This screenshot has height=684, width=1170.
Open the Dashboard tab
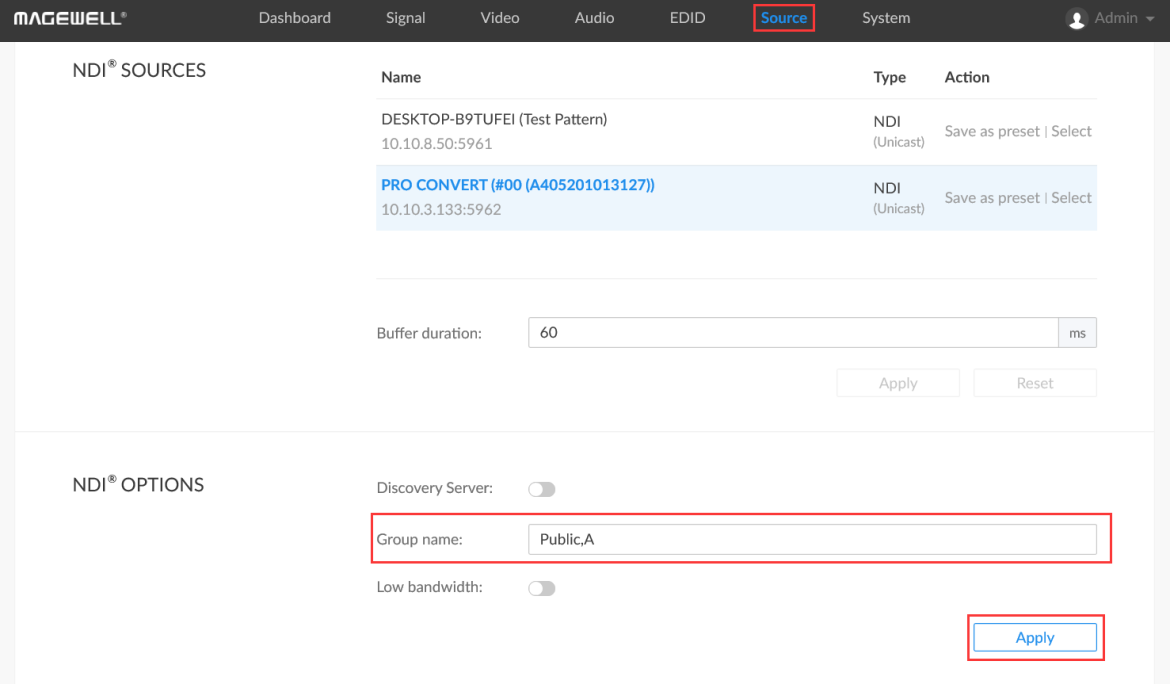click(295, 18)
